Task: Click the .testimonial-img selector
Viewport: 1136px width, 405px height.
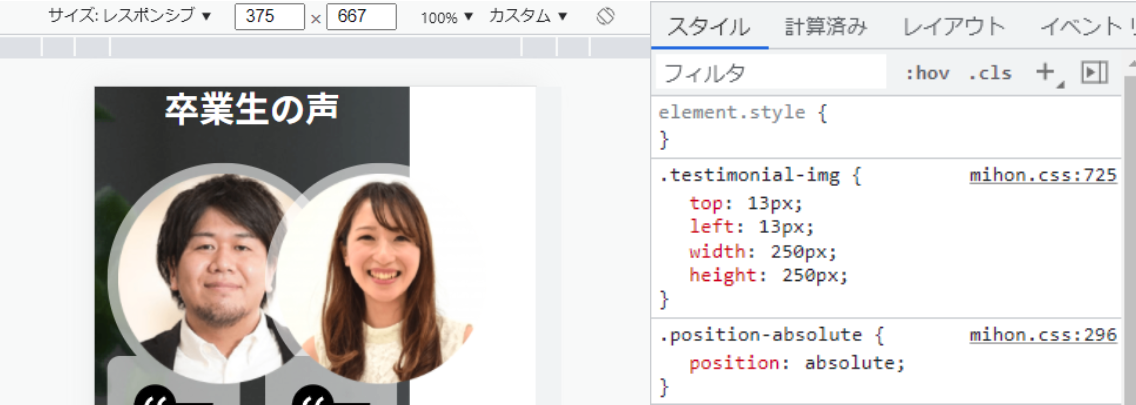Action: tap(750, 175)
